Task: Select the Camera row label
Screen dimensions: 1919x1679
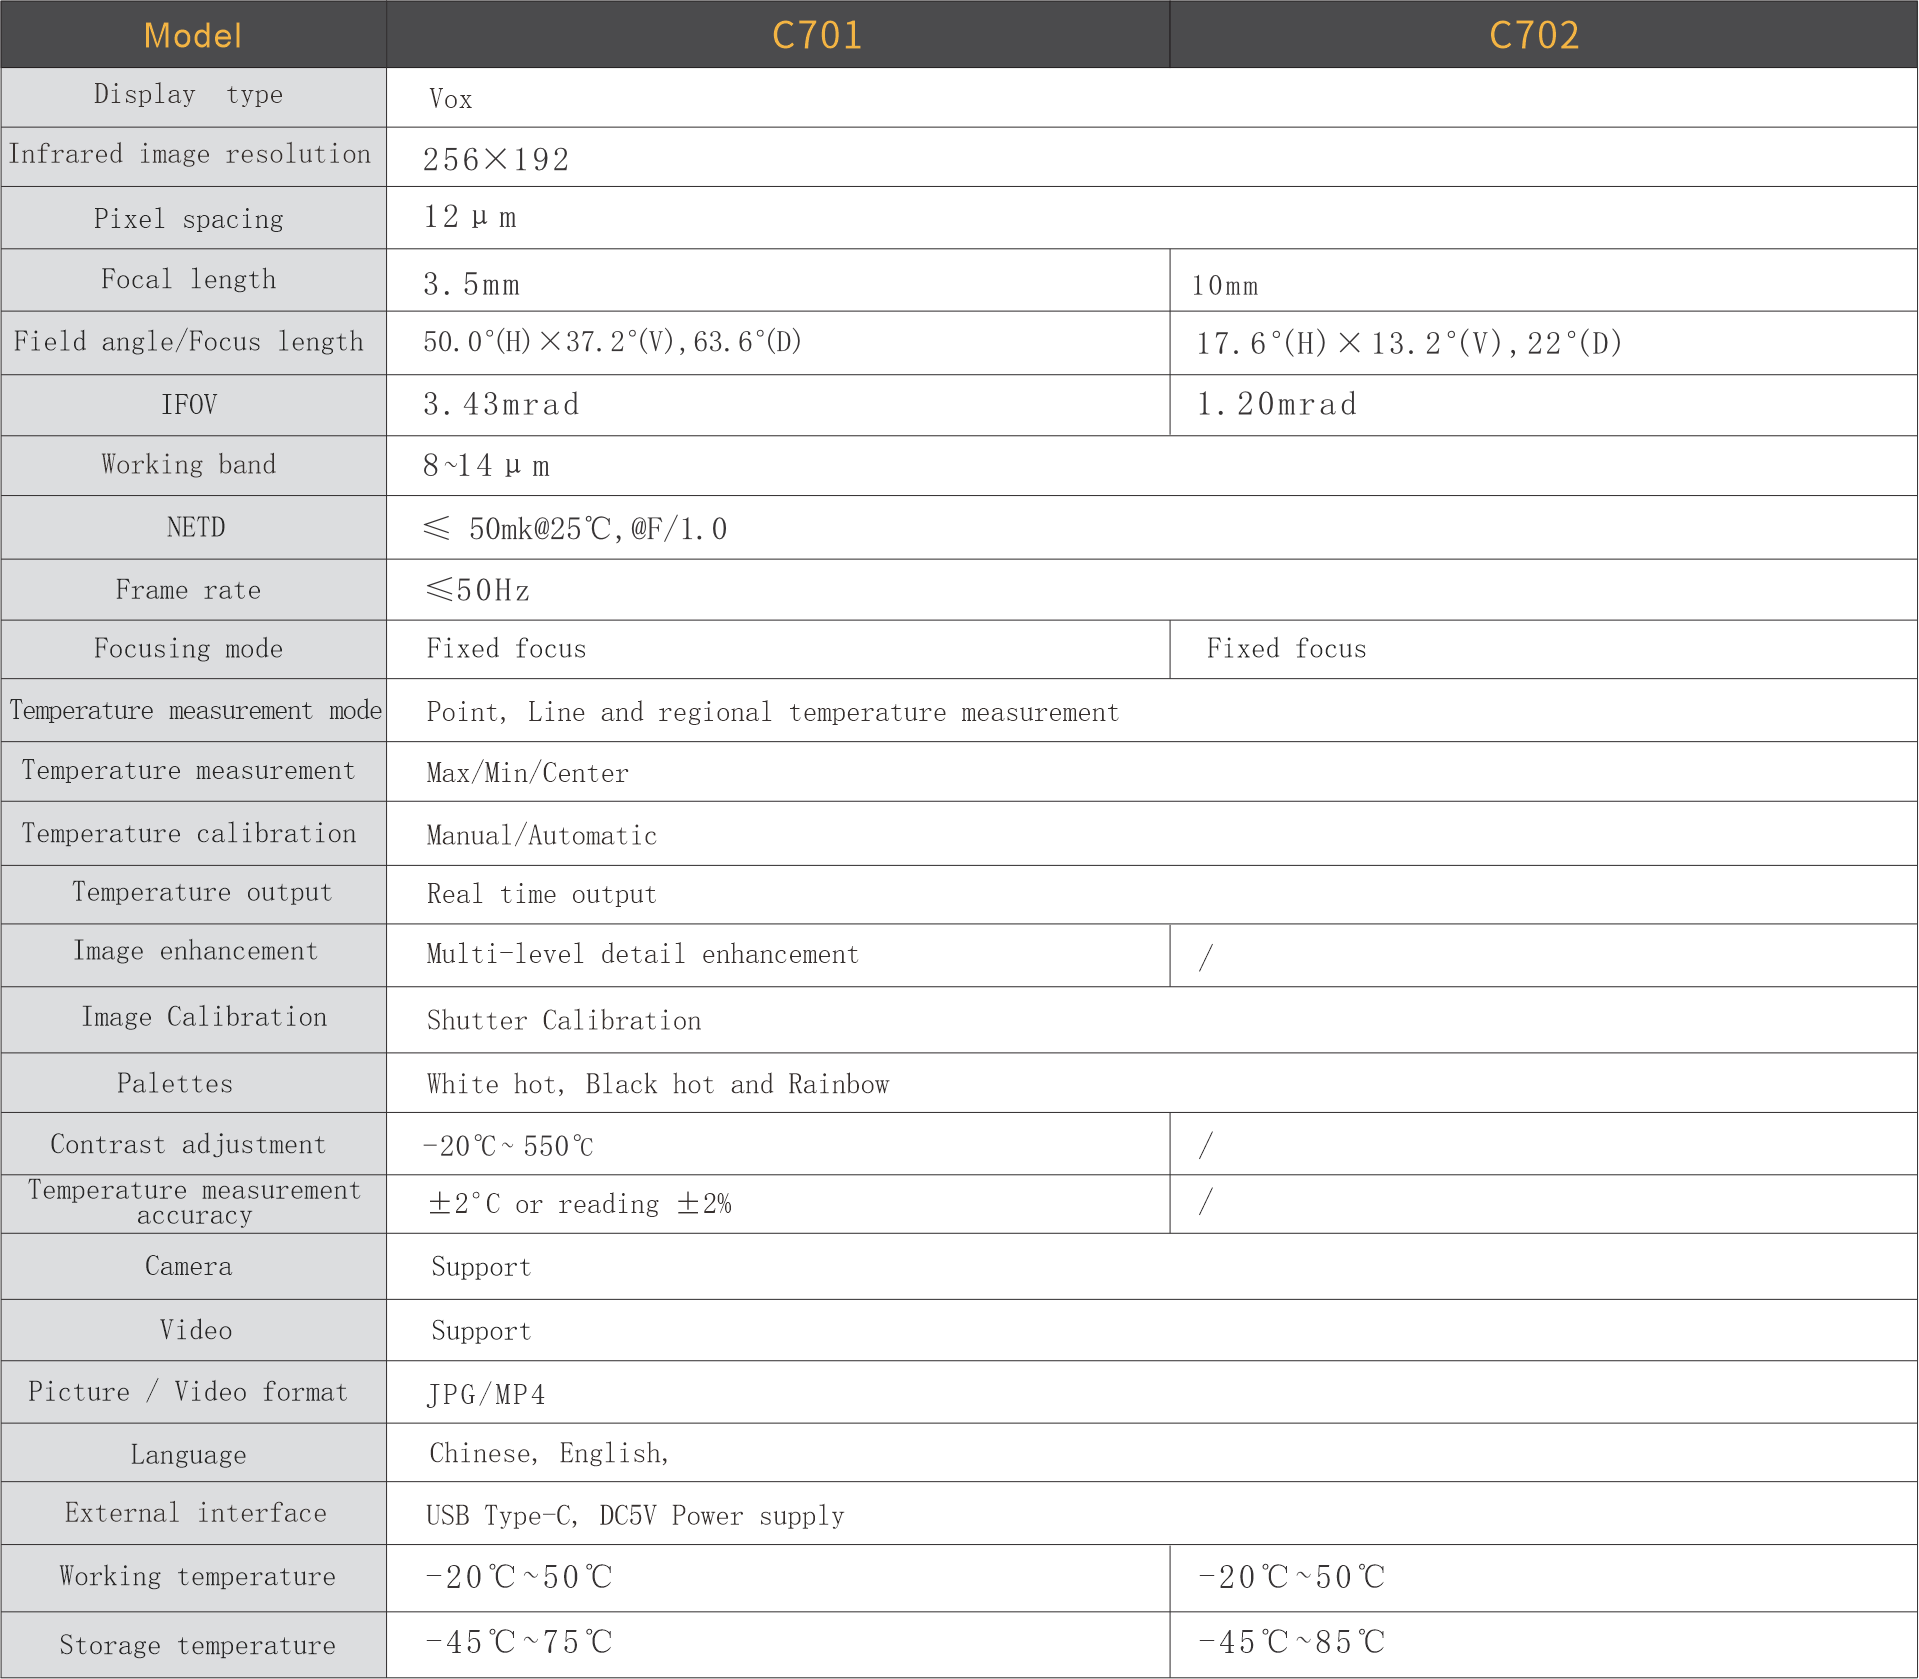Action: point(188,1266)
